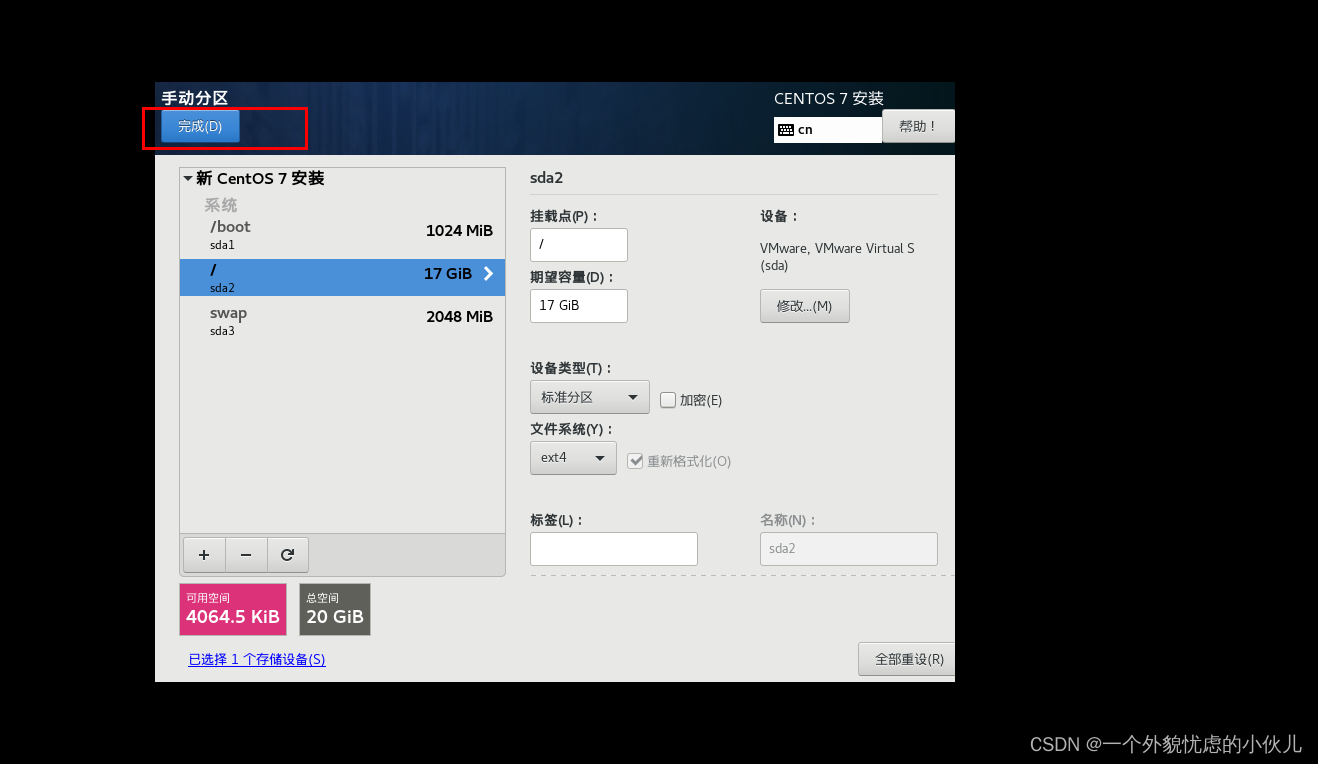The height and width of the screenshot is (764, 1318).
Task: Click the arrow chevron on the sda2 row
Action: [x=488, y=273]
